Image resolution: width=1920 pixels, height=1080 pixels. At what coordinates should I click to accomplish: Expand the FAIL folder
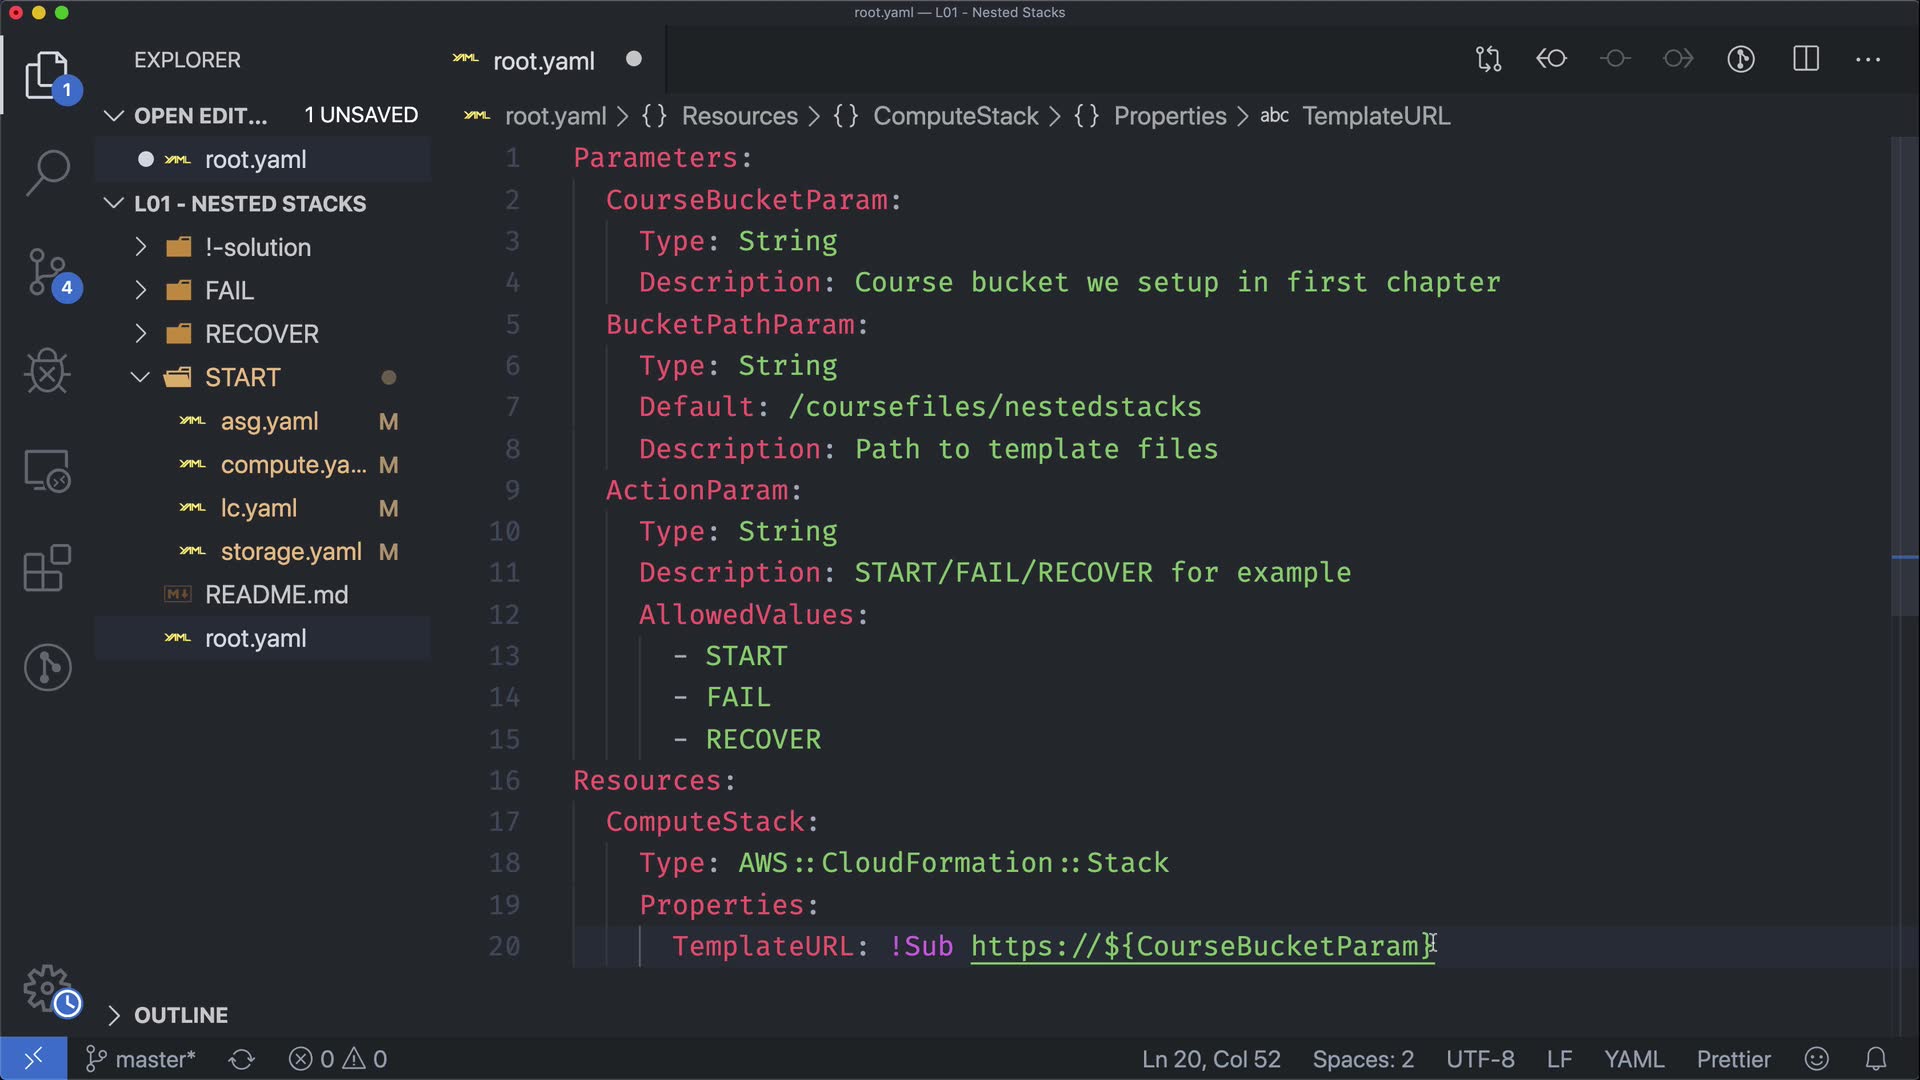coord(229,290)
